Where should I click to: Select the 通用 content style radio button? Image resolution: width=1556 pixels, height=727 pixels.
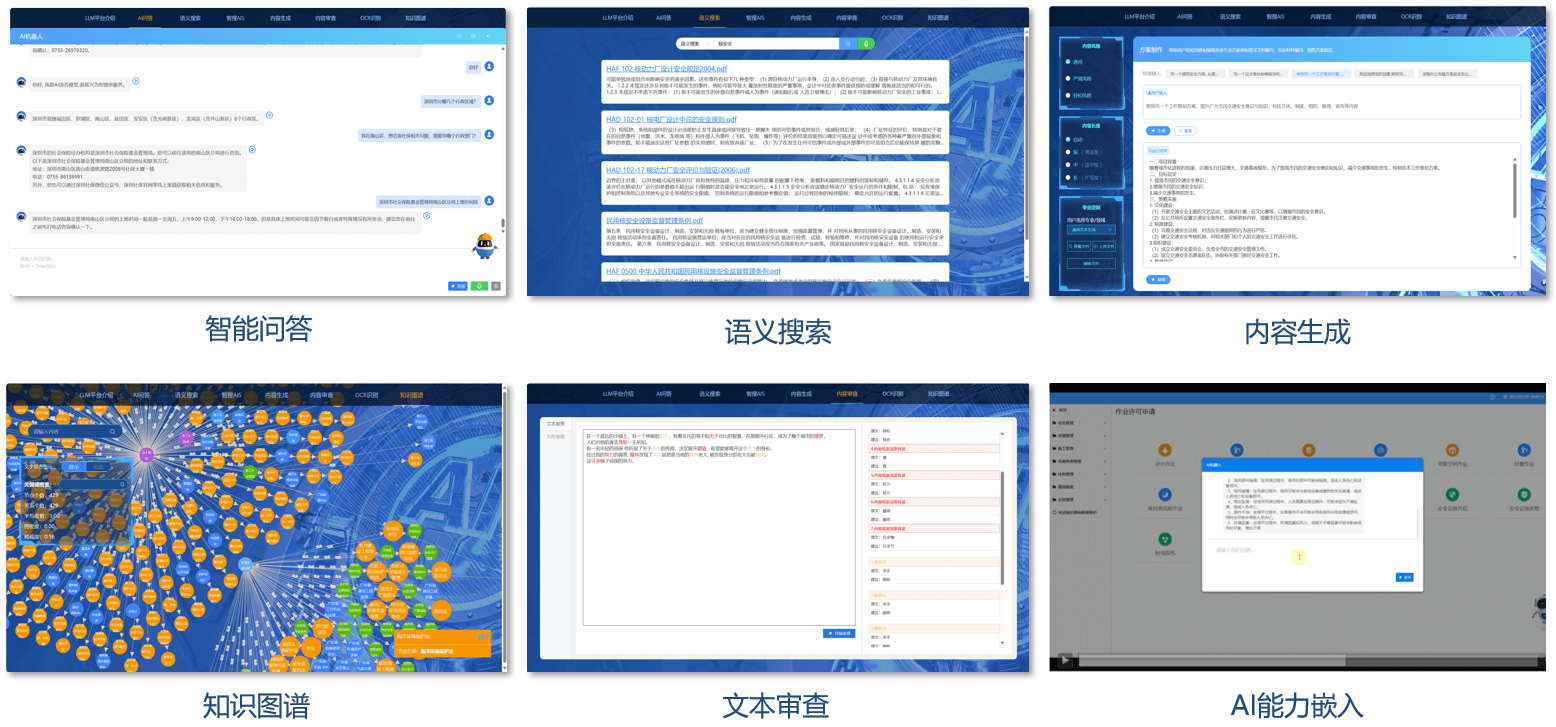[x=1068, y=61]
